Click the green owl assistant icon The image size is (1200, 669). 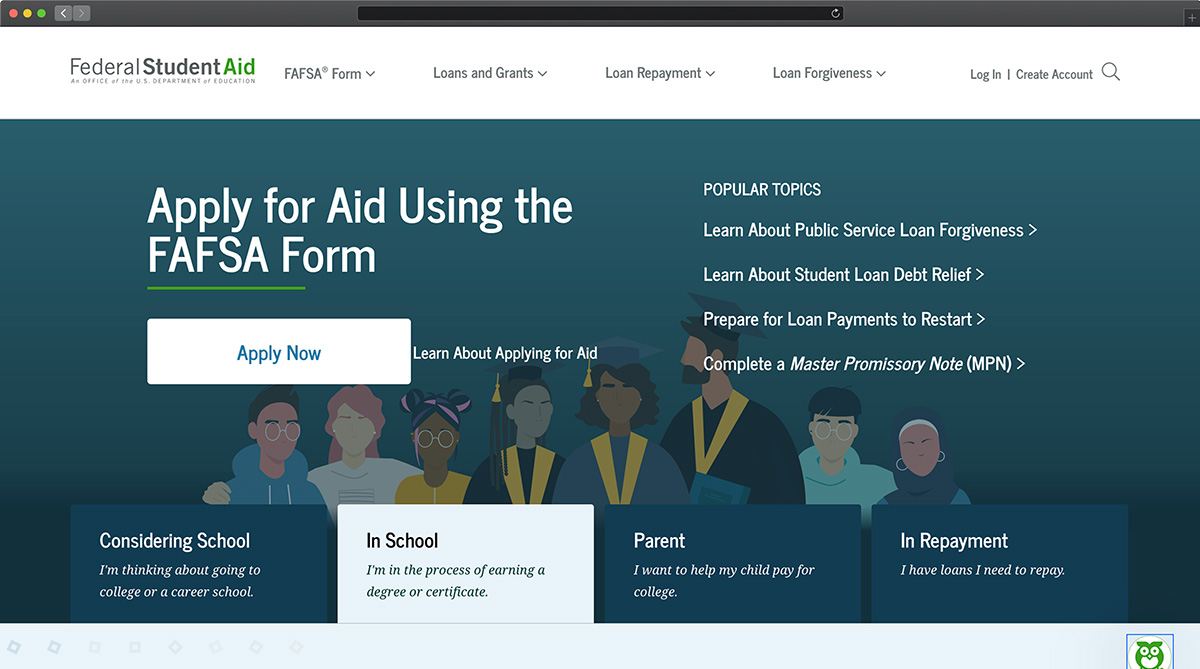pos(1149,654)
